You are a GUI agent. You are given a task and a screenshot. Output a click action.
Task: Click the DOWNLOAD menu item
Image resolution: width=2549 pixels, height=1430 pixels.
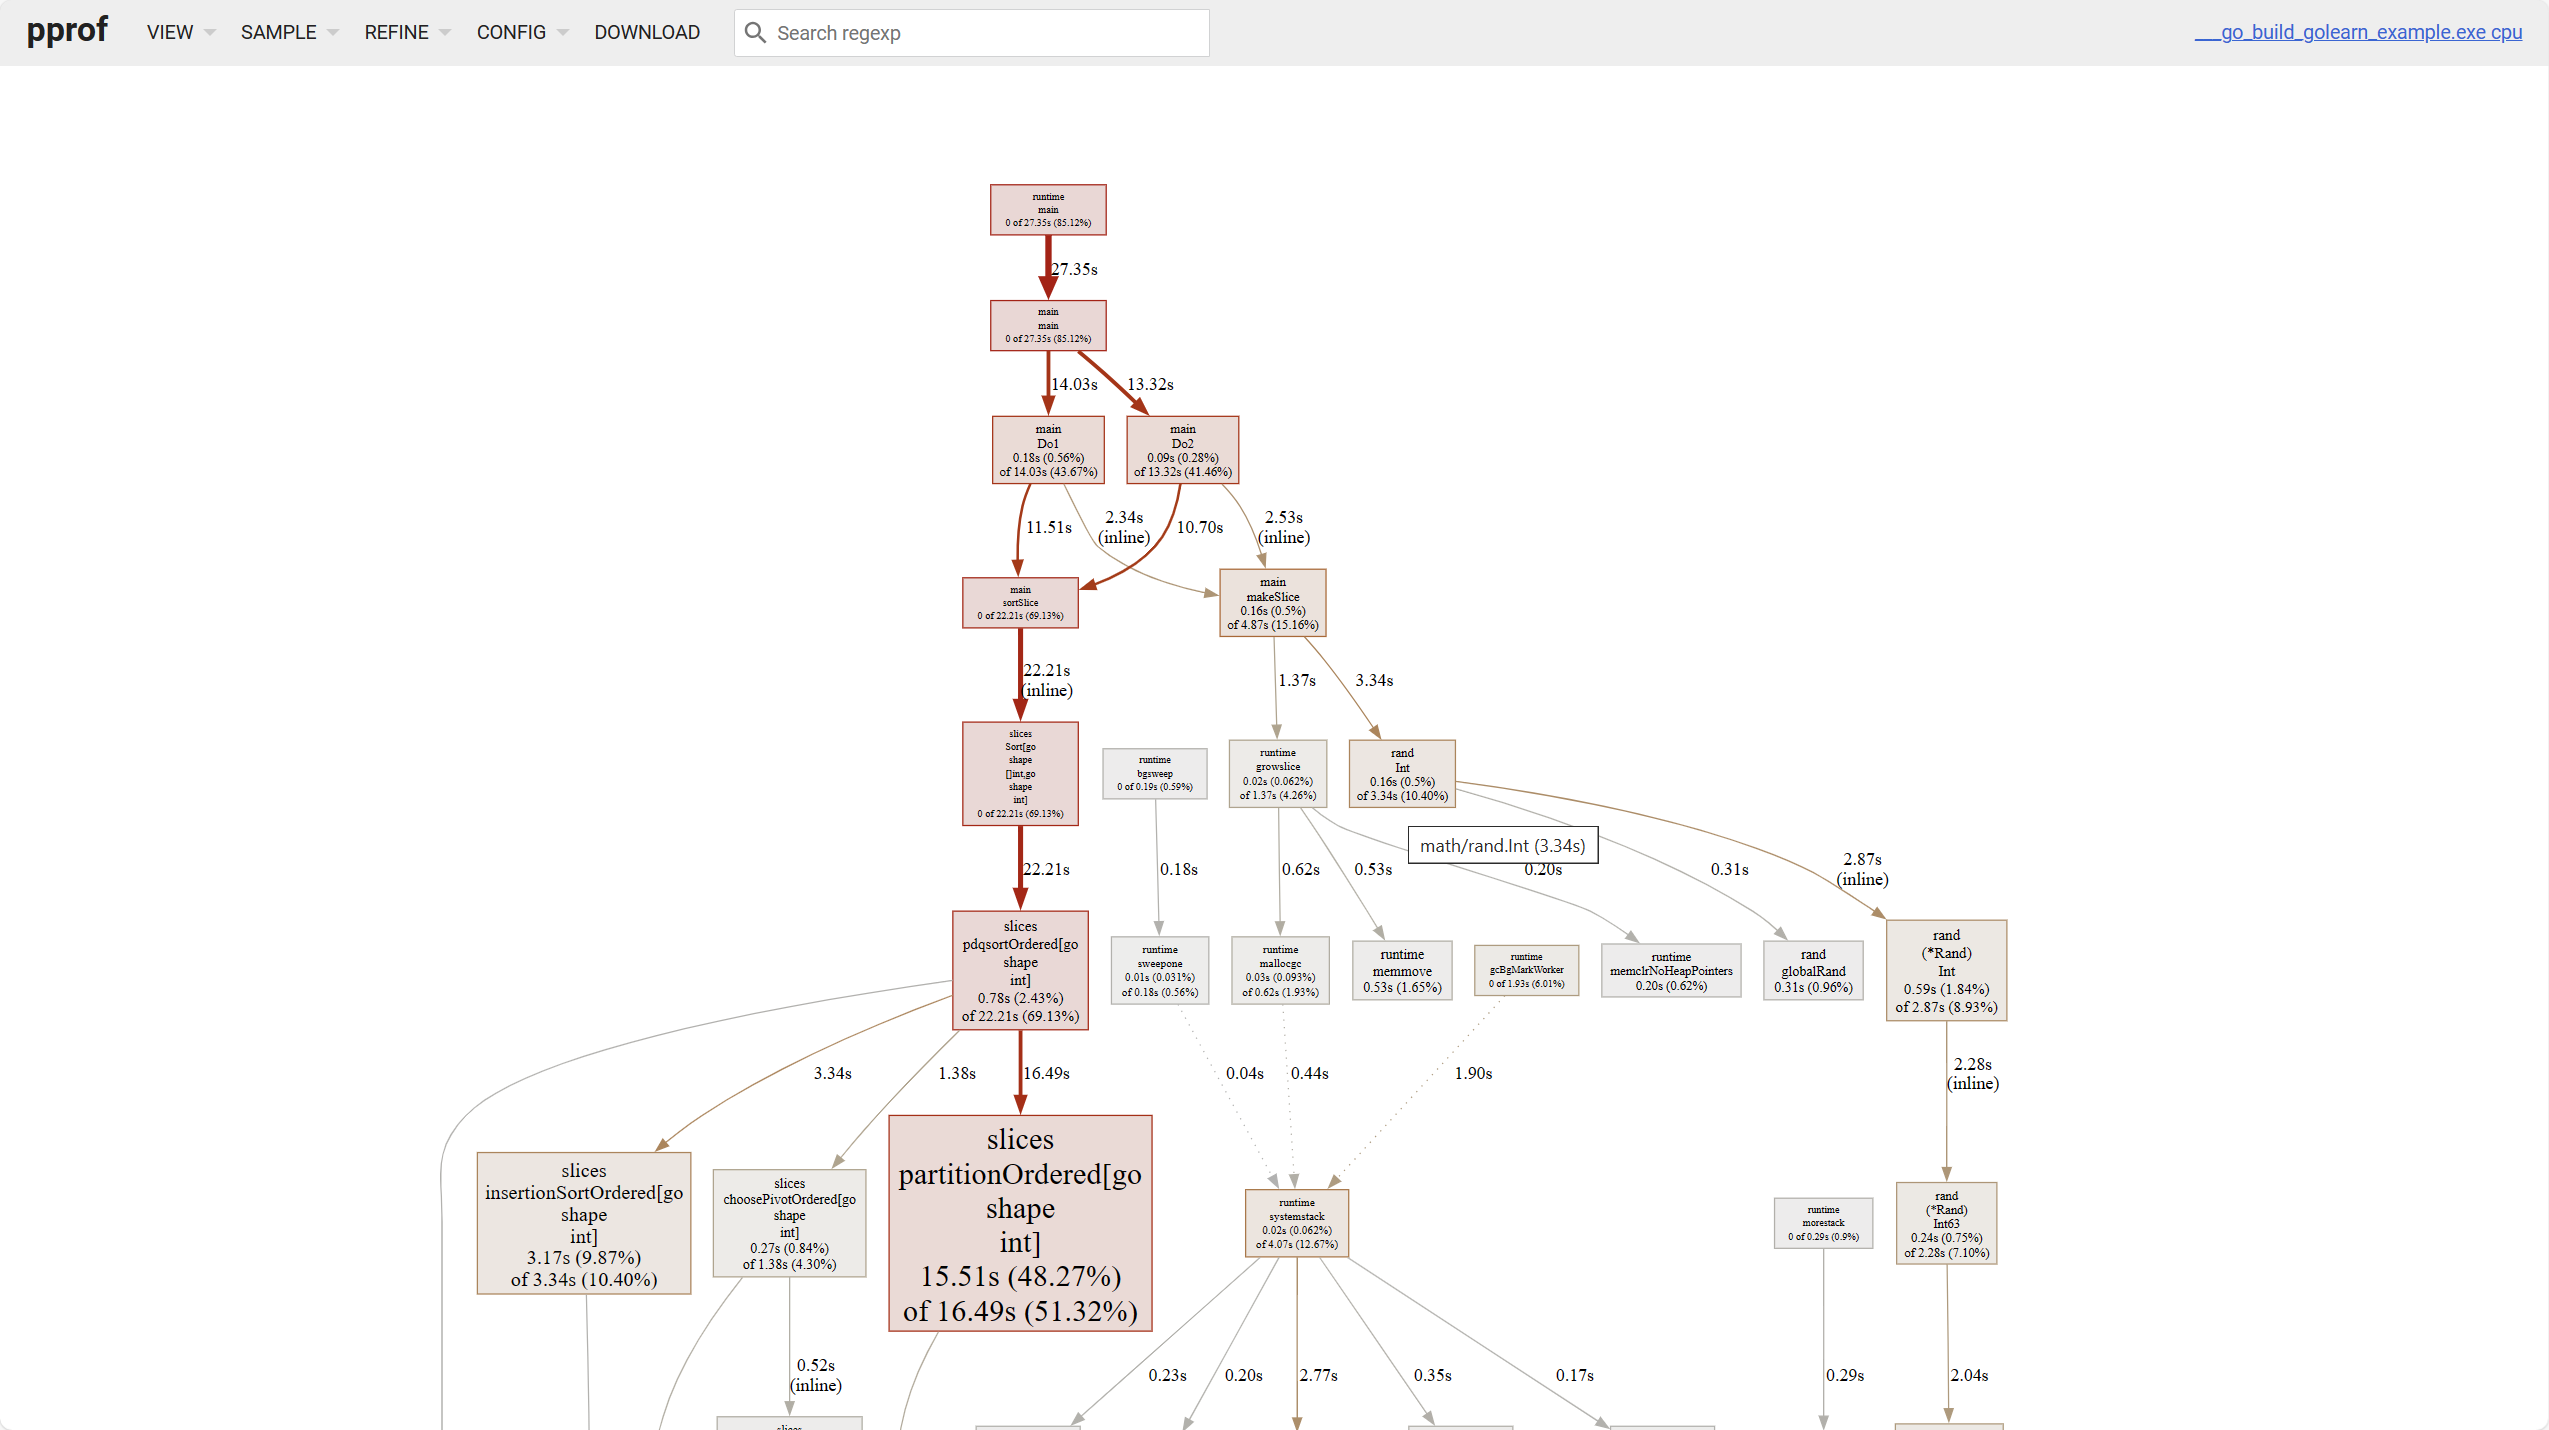pyautogui.click(x=646, y=31)
